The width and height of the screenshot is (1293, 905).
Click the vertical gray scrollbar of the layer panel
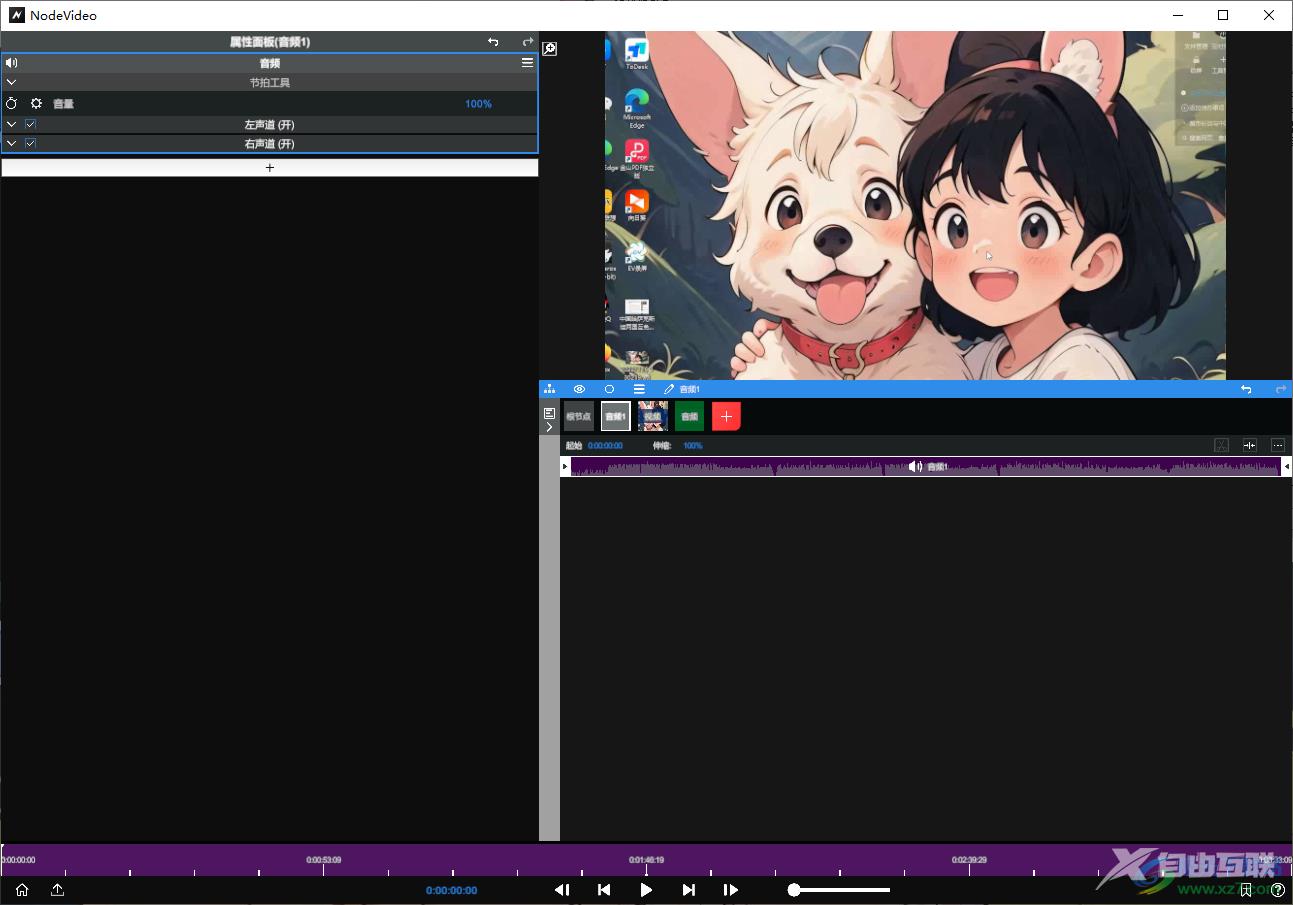coord(549,640)
